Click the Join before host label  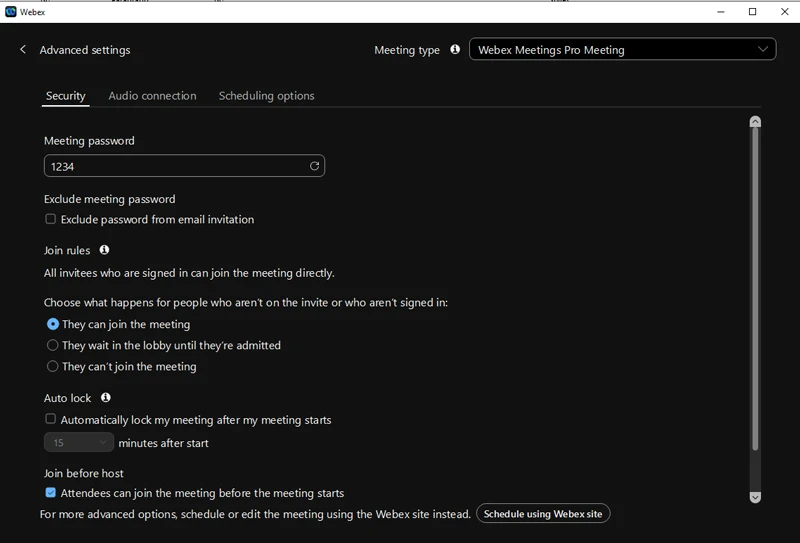coord(84,473)
